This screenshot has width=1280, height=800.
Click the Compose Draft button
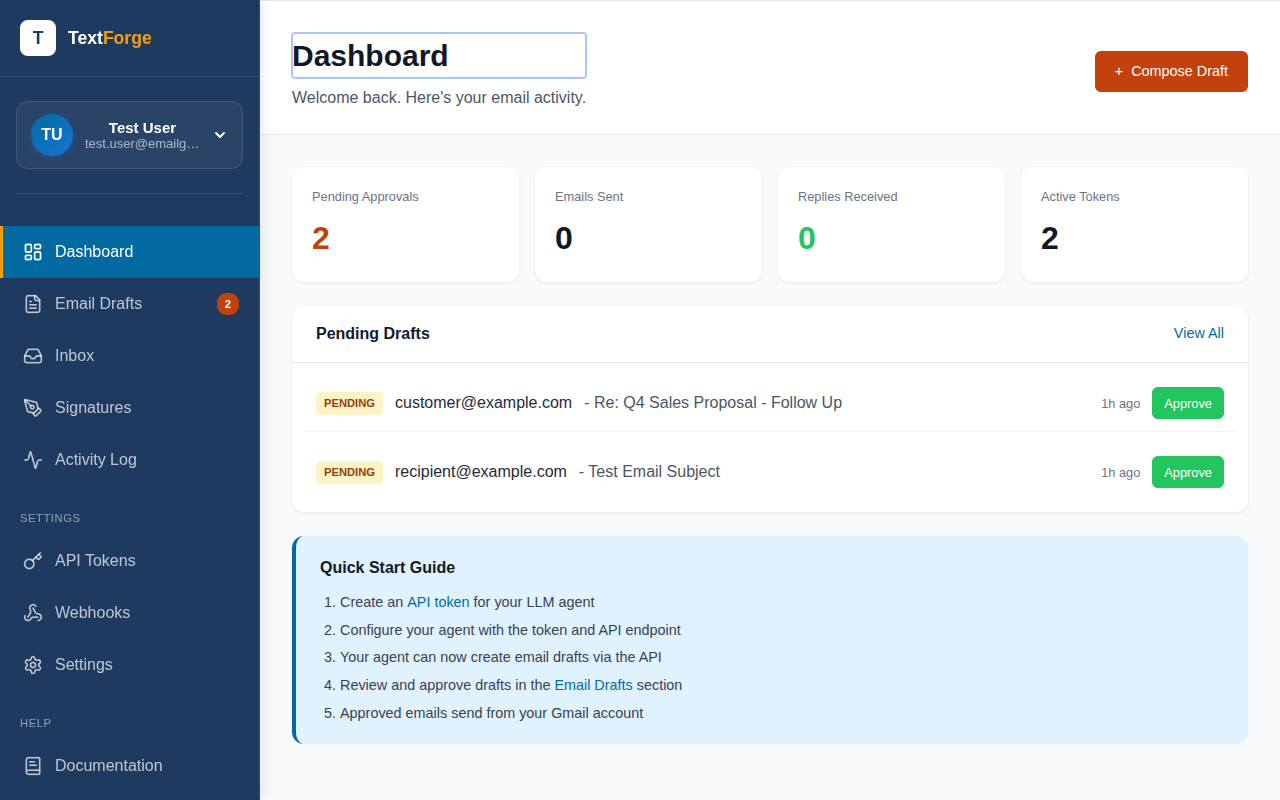point(1171,71)
